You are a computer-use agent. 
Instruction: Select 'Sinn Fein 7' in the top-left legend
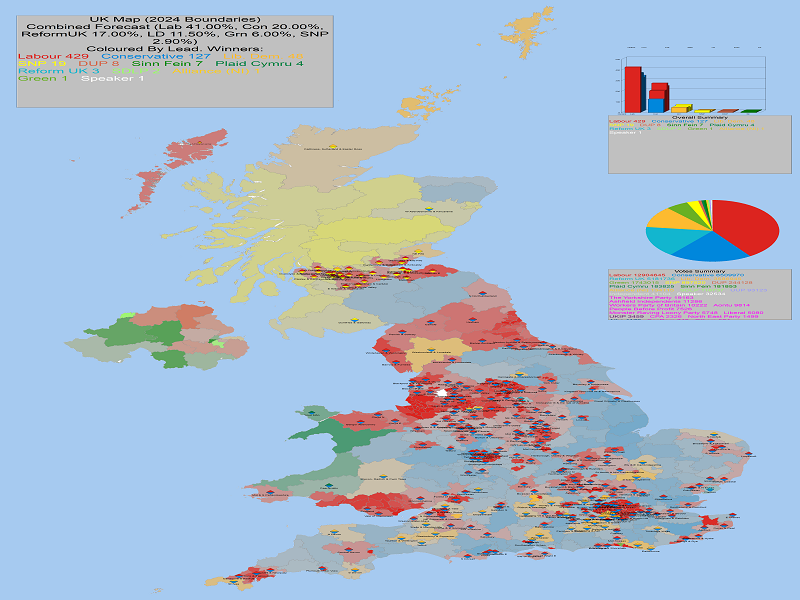[x=167, y=63]
